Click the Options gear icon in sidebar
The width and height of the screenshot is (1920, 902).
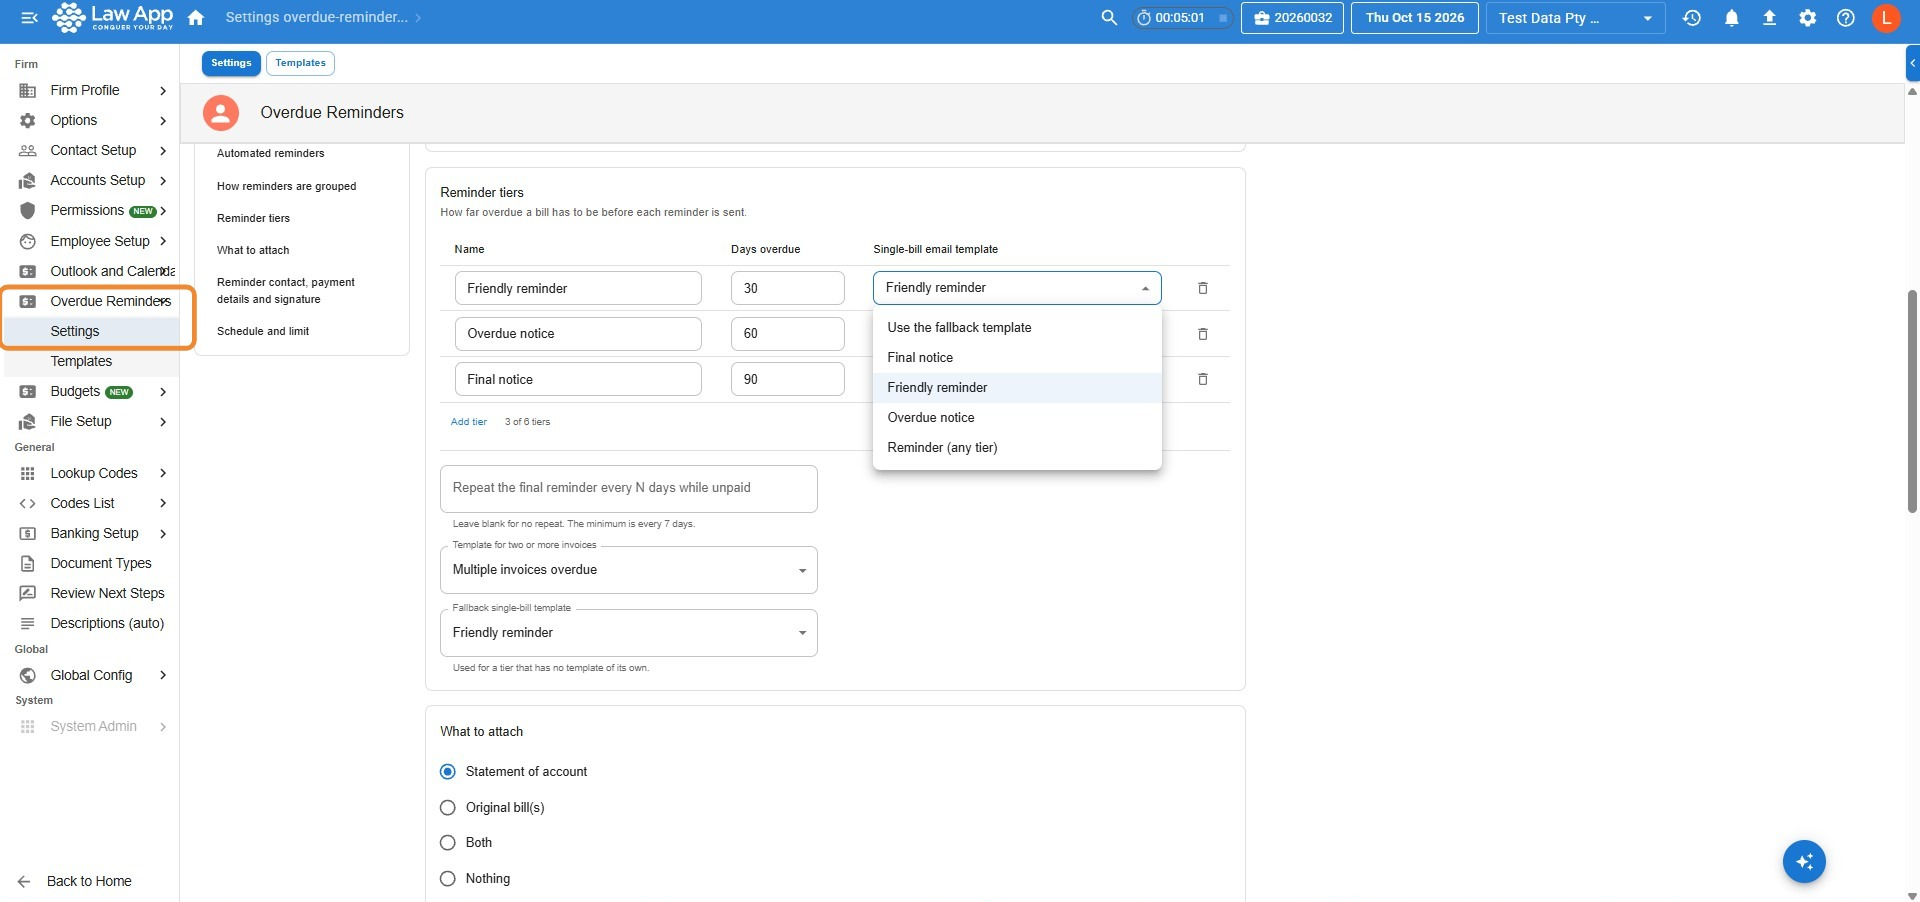pos(28,121)
